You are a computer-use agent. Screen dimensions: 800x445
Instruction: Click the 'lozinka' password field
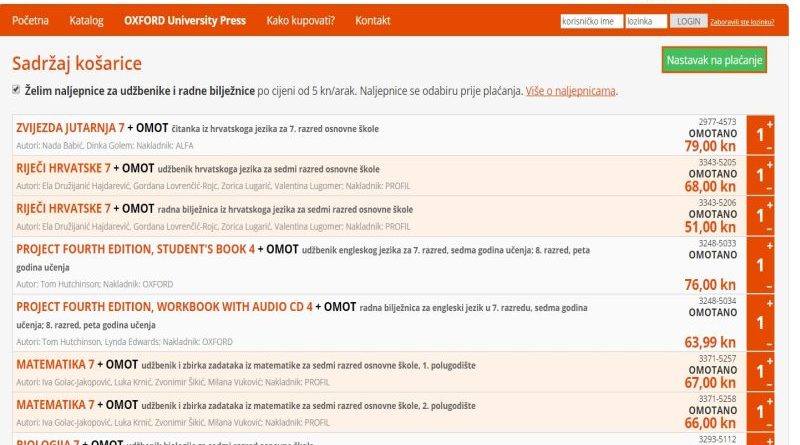coord(646,21)
